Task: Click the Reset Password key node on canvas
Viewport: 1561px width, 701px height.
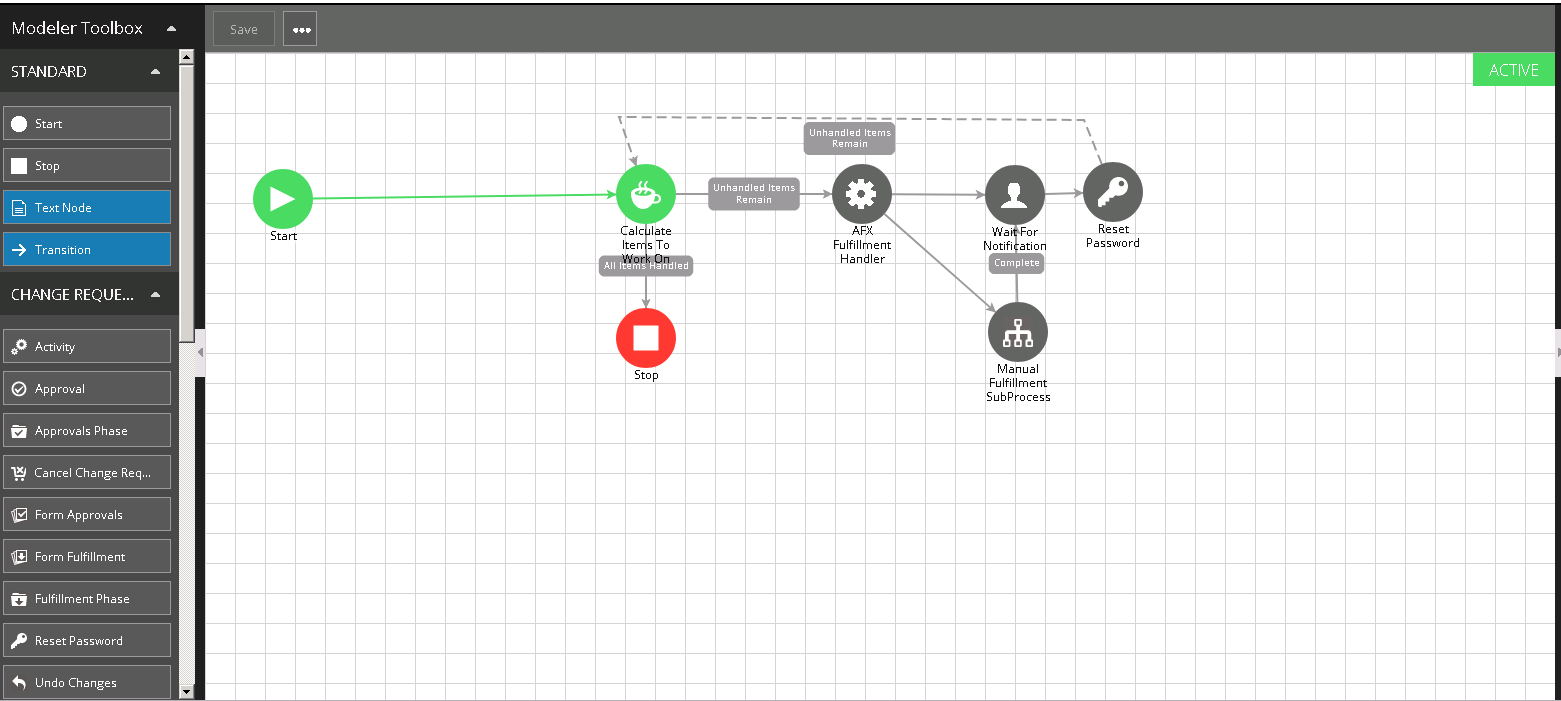Action: coord(1112,192)
